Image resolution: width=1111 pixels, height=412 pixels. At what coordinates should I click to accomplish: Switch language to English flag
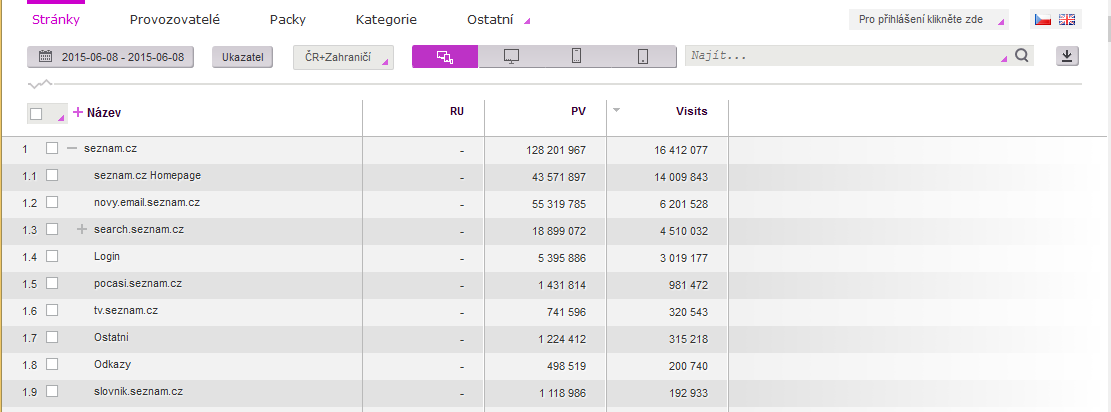tap(1067, 20)
